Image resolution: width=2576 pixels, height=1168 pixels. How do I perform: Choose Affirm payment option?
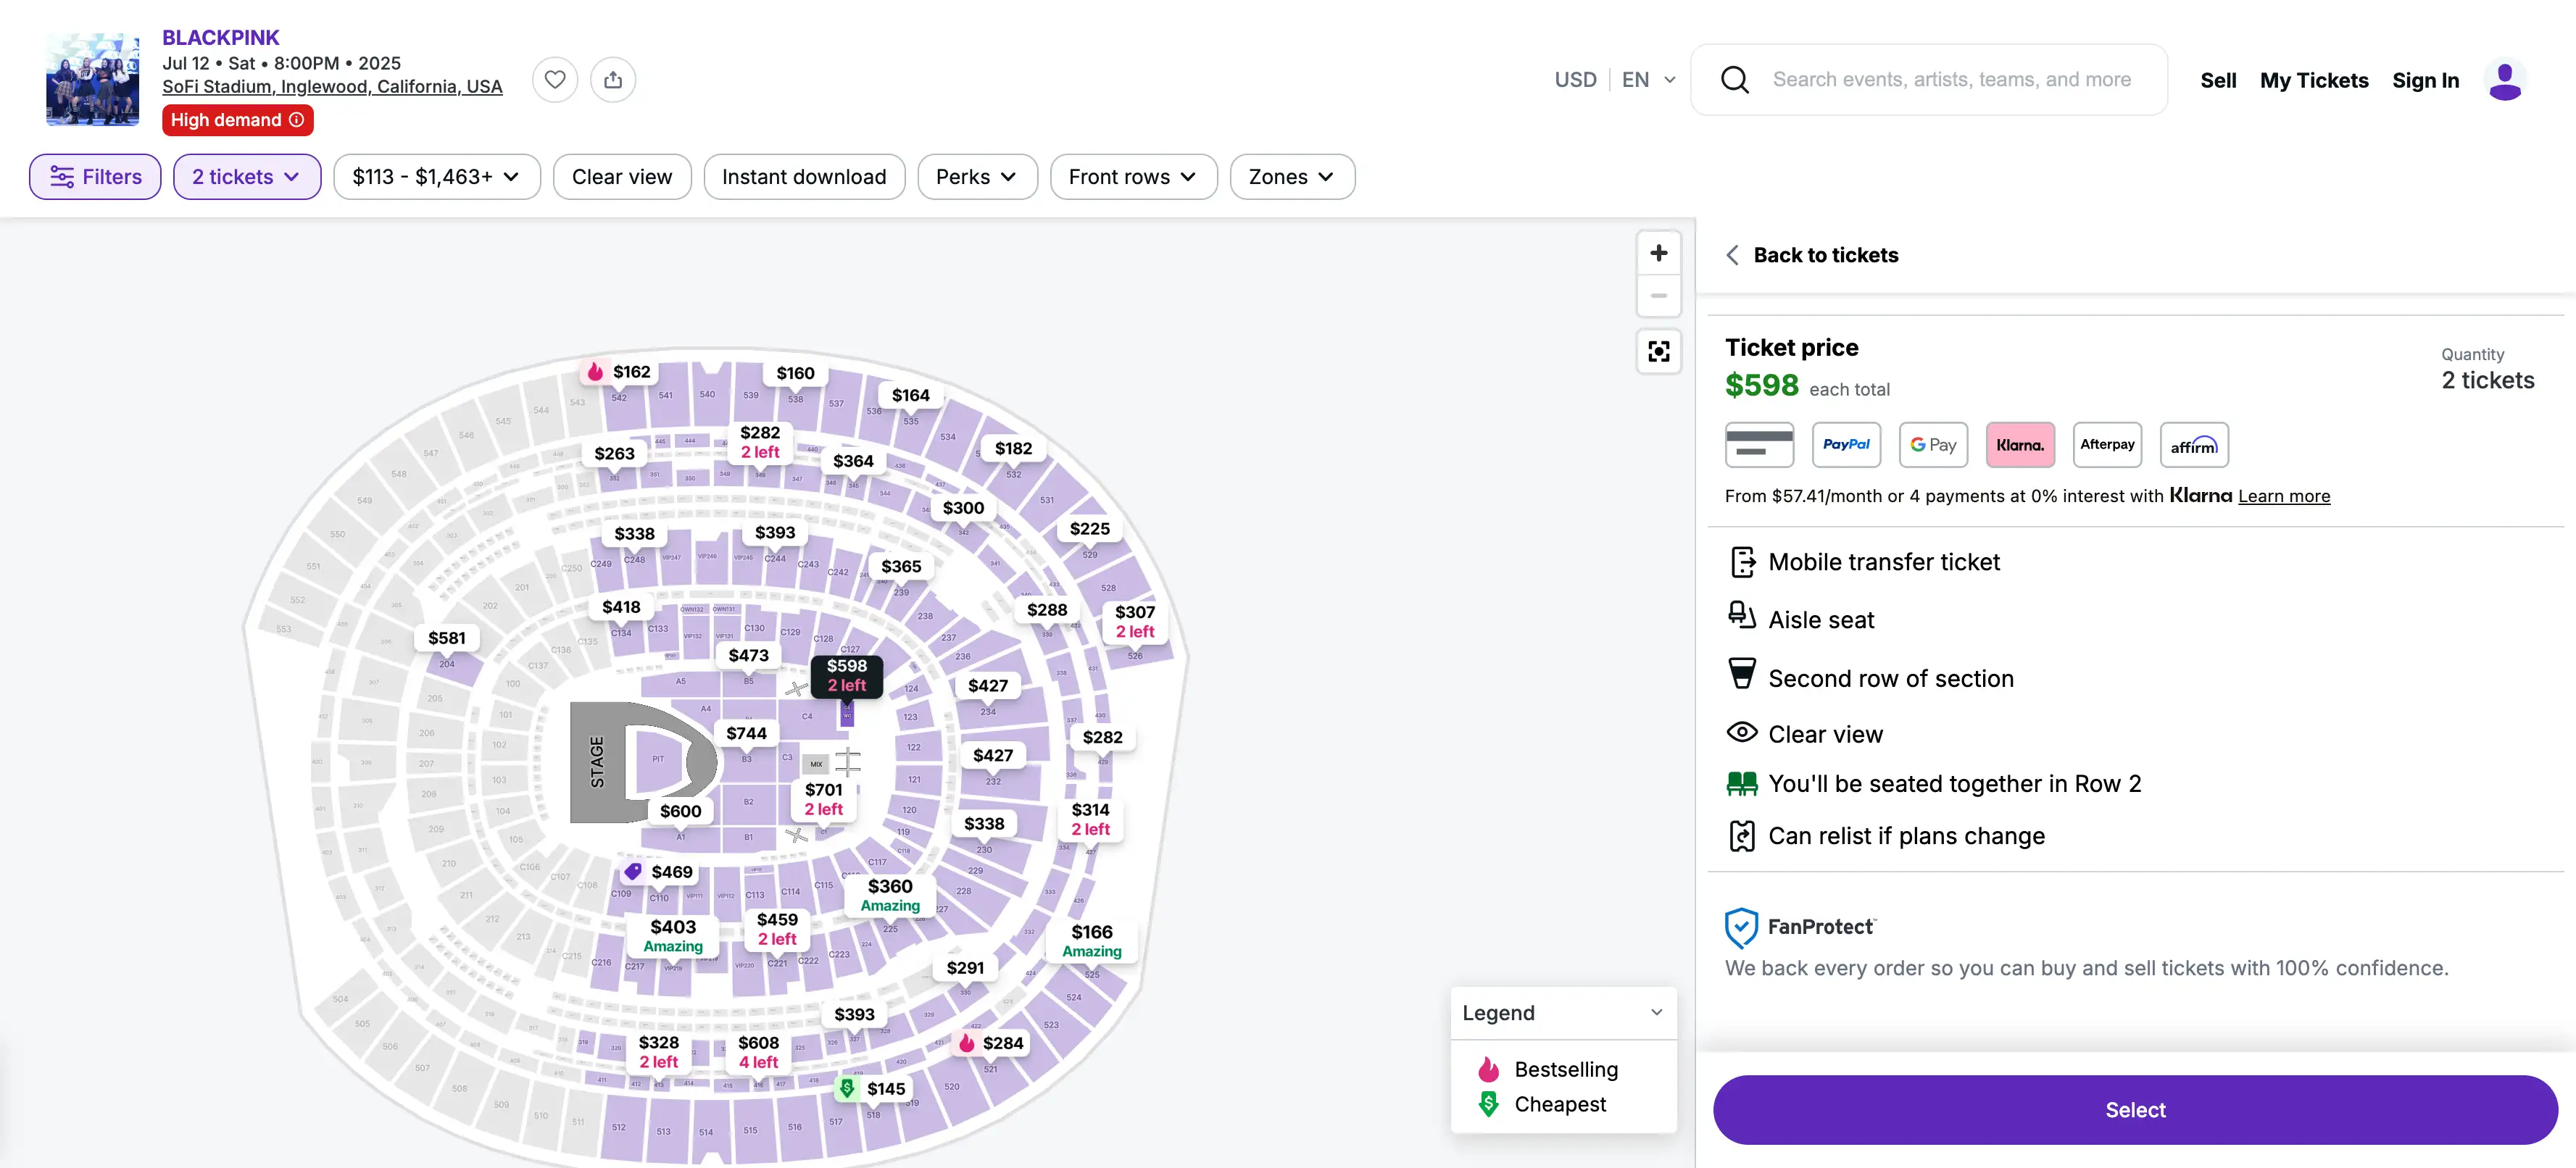point(2194,445)
